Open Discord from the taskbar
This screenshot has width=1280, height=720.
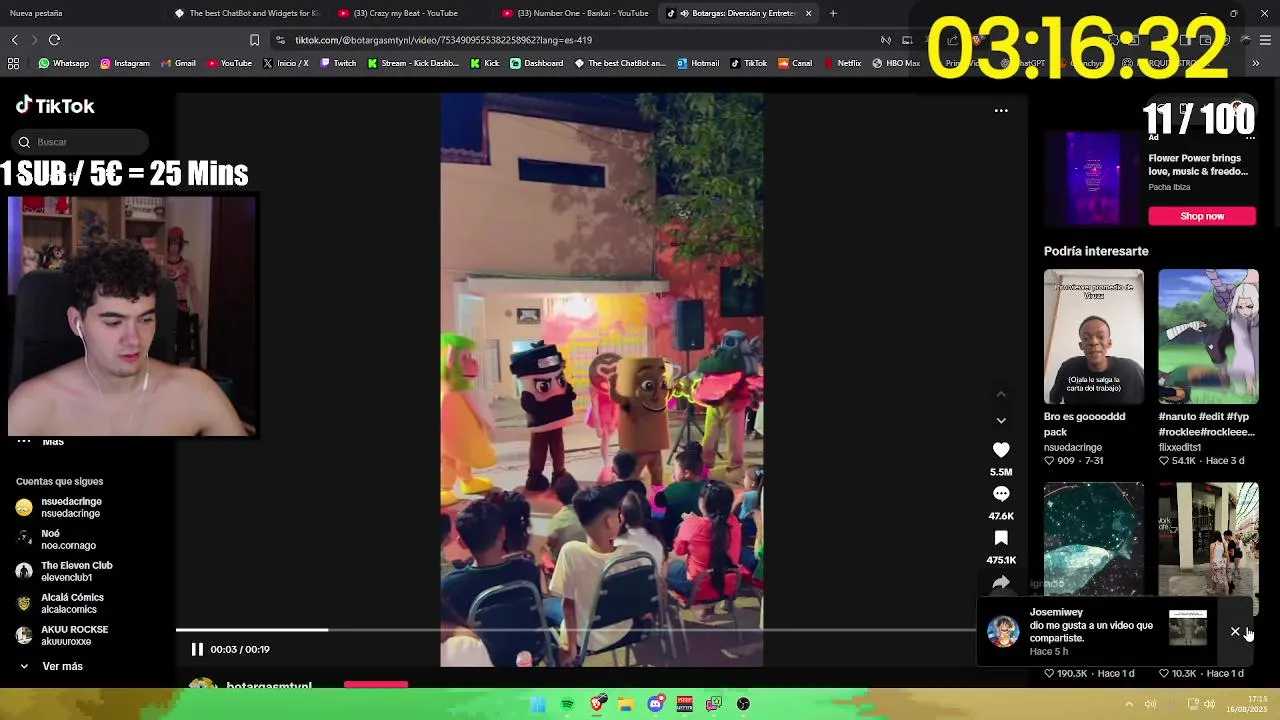655,704
